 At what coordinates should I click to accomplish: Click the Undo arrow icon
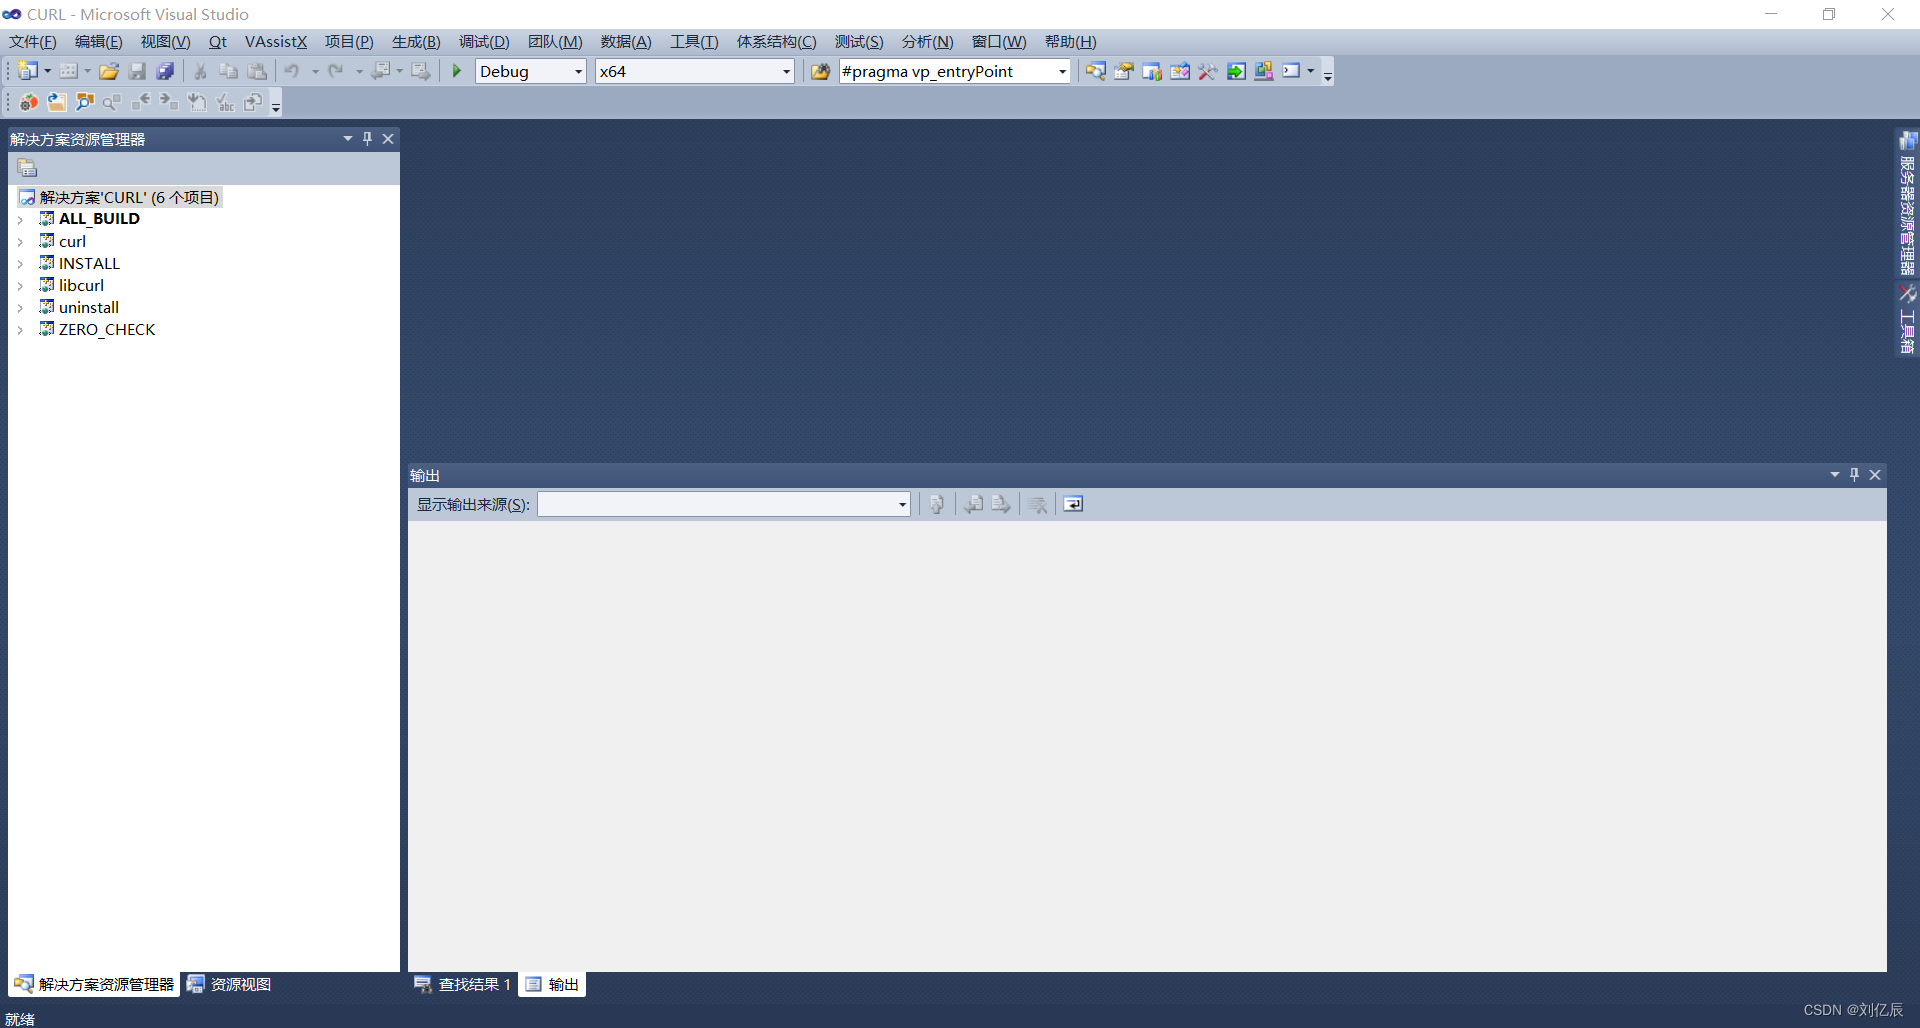pyautogui.click(x=292, y=71)
